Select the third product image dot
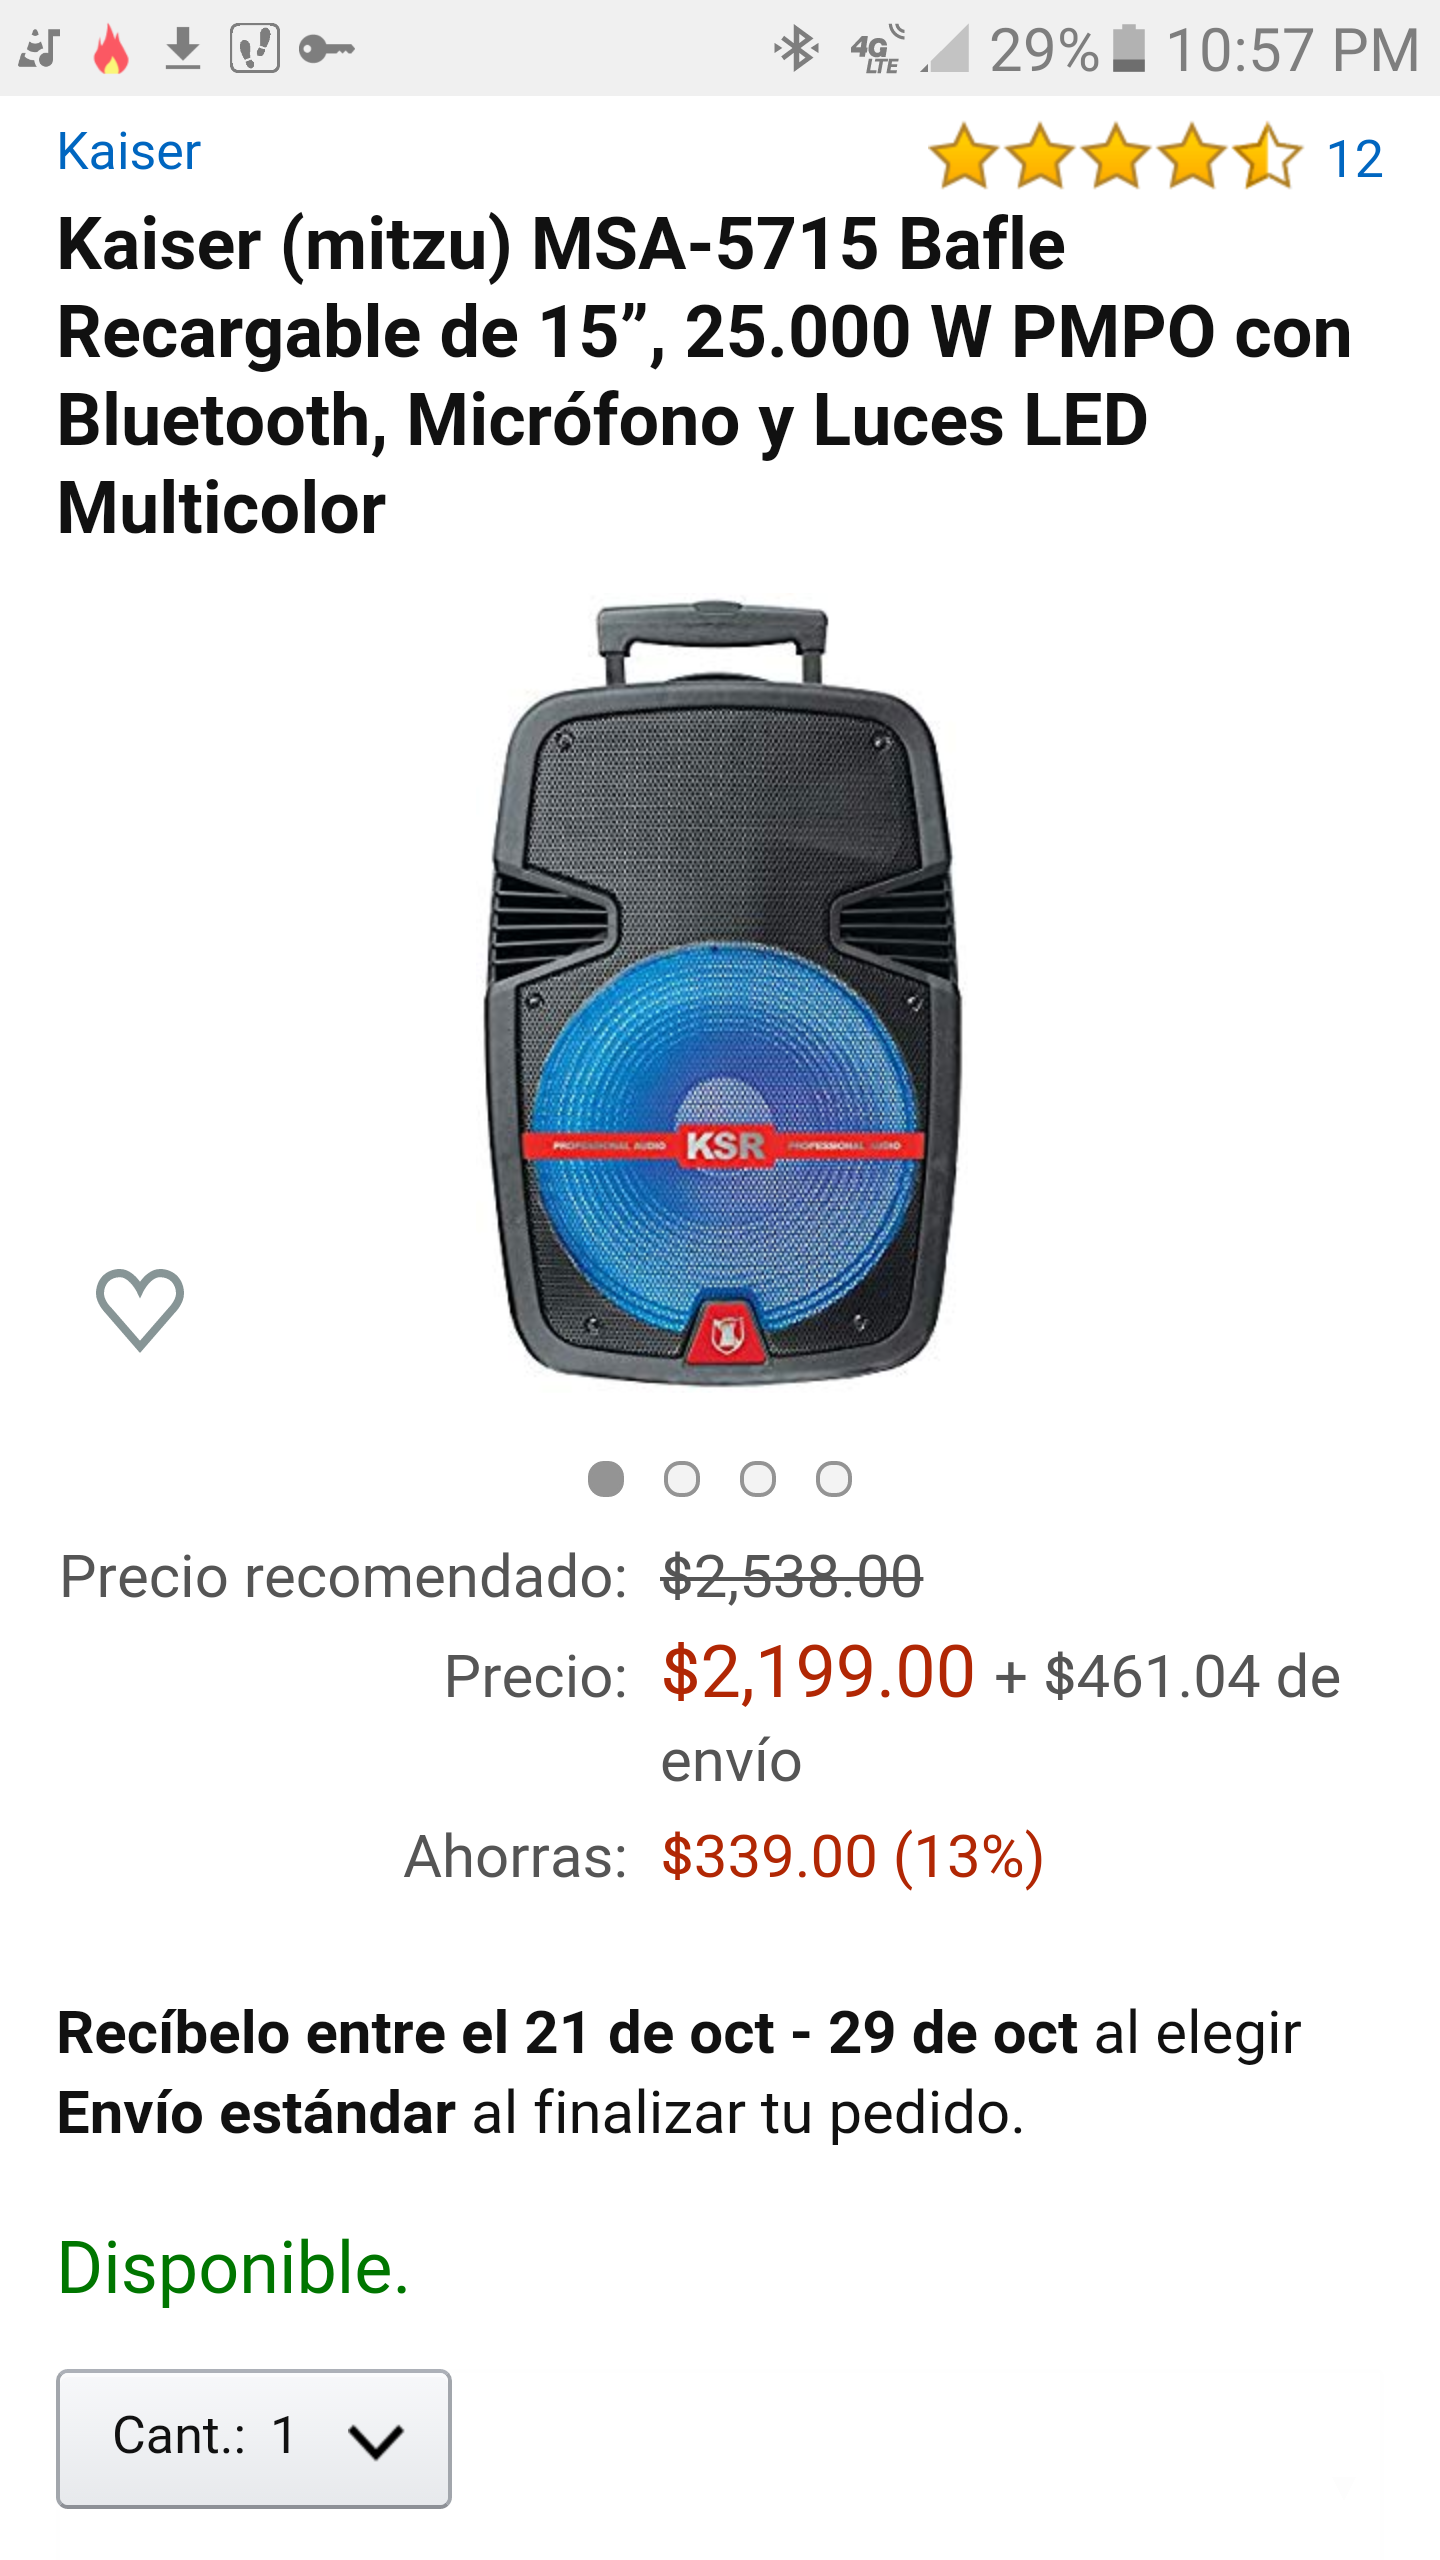The image size is (1440, 2560). tap(758, 1479)
